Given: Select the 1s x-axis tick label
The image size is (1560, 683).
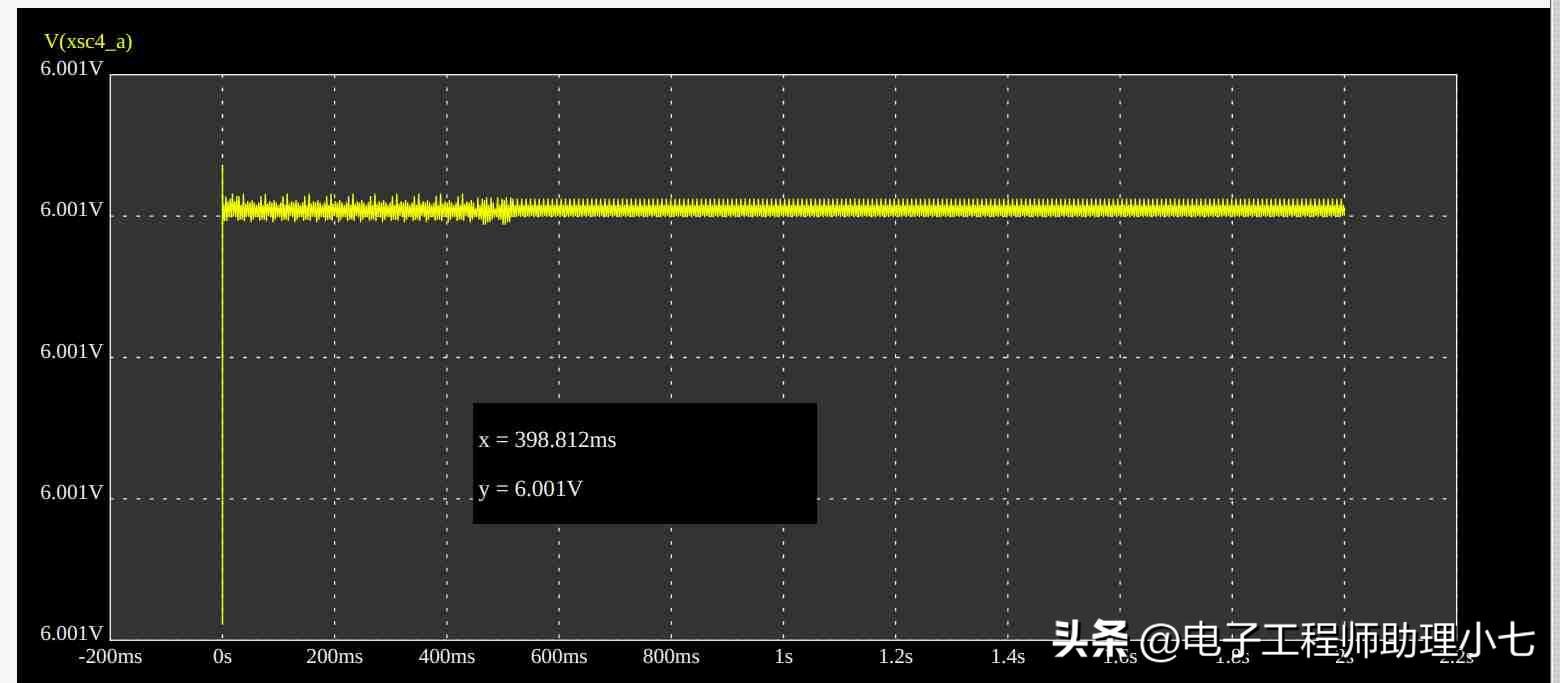Looking at the screenshot, I should [x=783, y=657].
